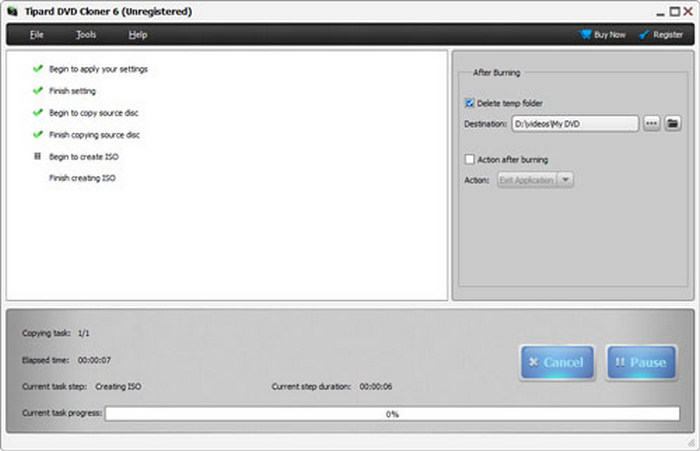This screenshot has height=451, width=700.
Task: Pause the cloning task
Action: [641, 362]
